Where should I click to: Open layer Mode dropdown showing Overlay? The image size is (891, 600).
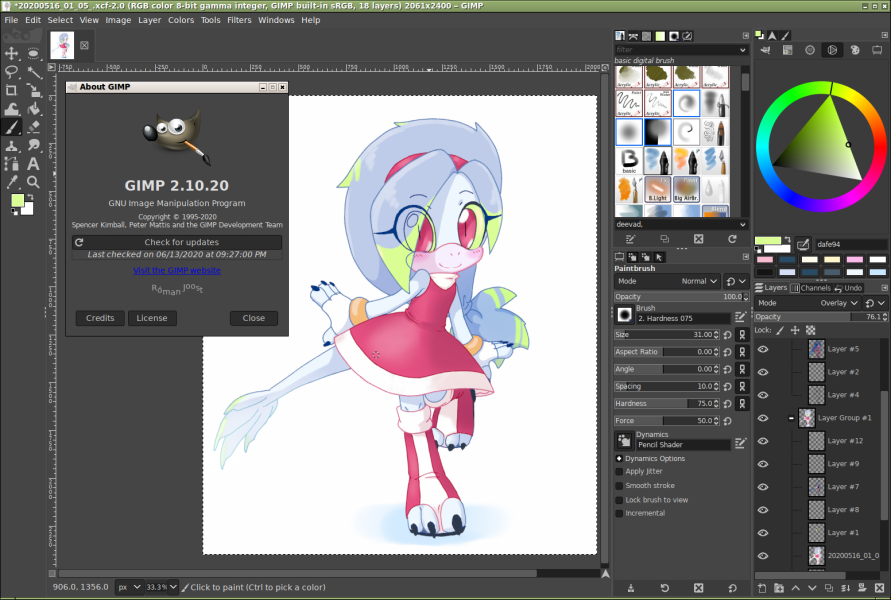(x=807, y=303)
